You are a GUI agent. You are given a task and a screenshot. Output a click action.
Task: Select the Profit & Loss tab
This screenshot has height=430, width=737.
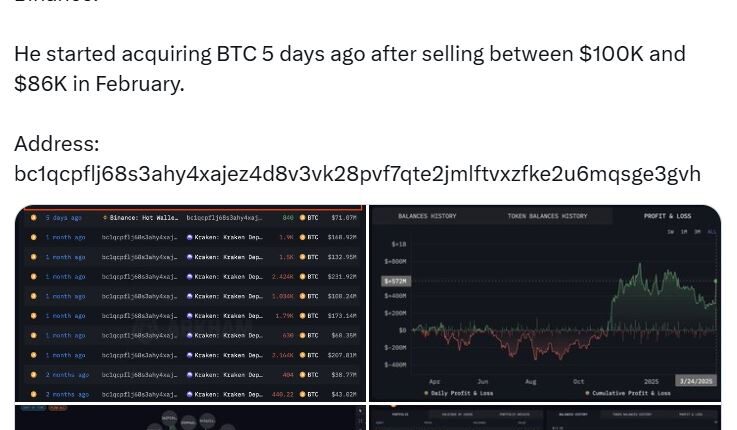click(x=667, y=216)
